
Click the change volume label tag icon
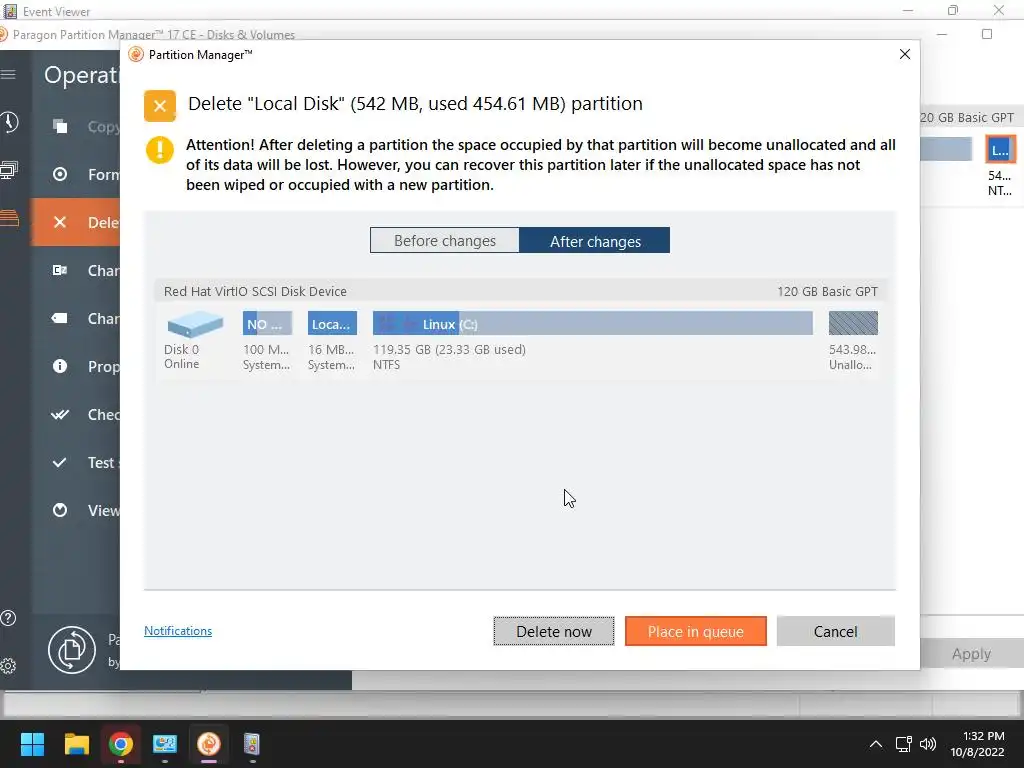(60, 318)
